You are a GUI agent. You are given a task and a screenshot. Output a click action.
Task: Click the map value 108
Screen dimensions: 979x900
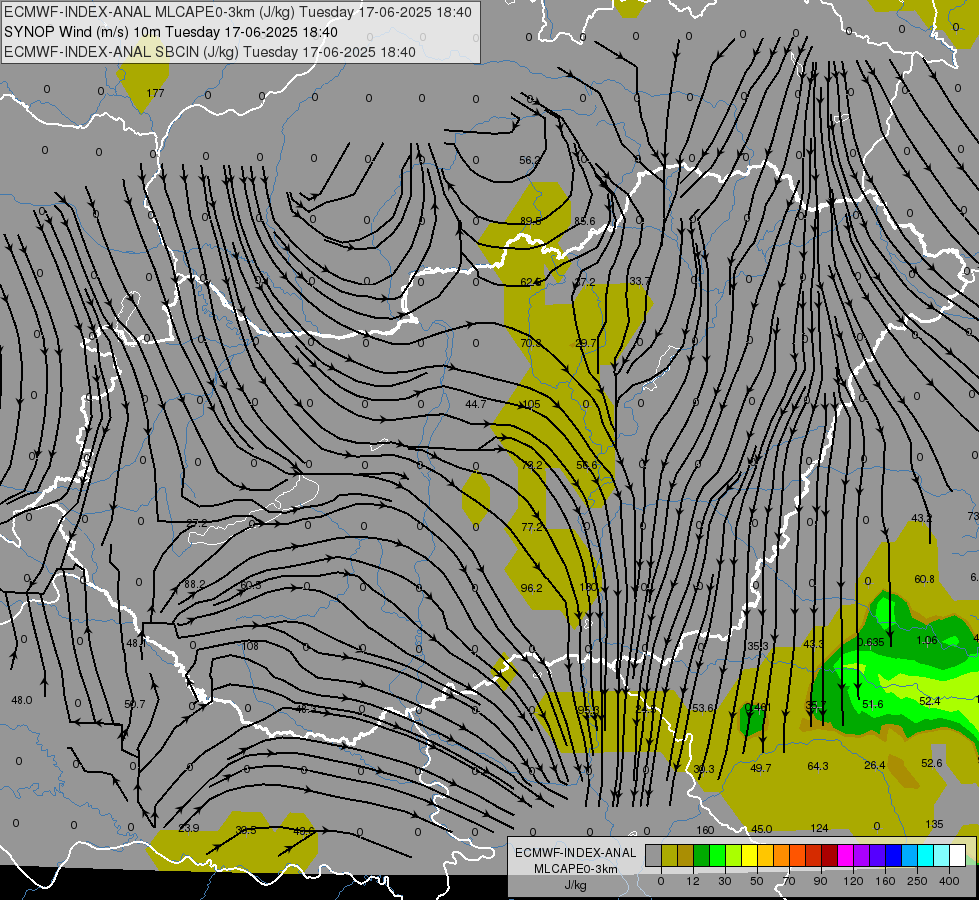click(250, 646)
